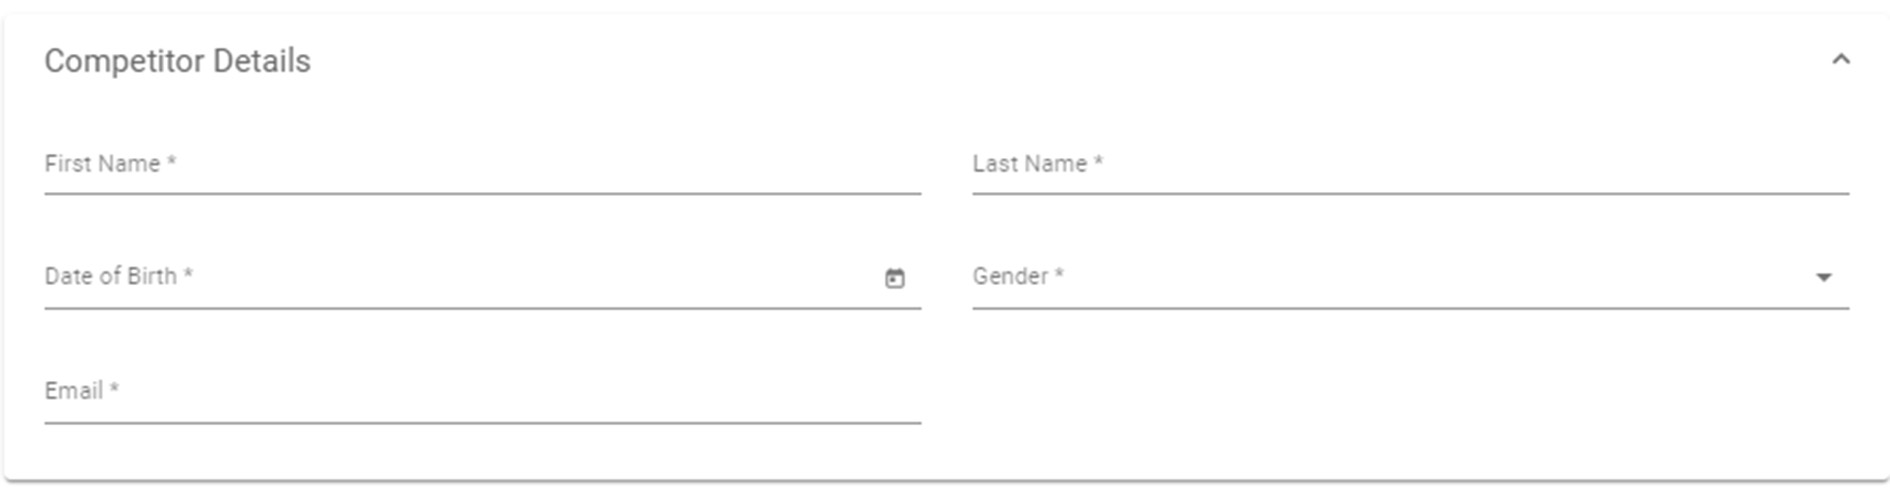Open the Gender dropdown arrow
The width and height of the screenshot is (1890, 496).
pos(1823,277)
